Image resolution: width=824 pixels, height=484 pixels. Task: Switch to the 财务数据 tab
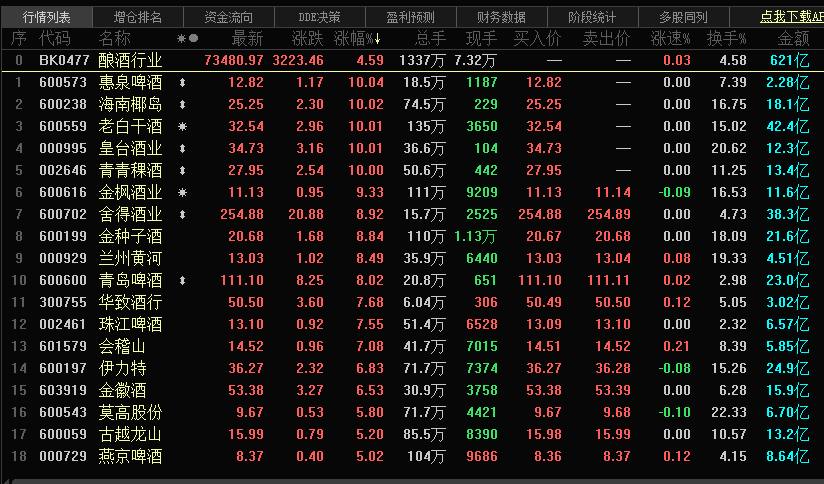point(501,17)
